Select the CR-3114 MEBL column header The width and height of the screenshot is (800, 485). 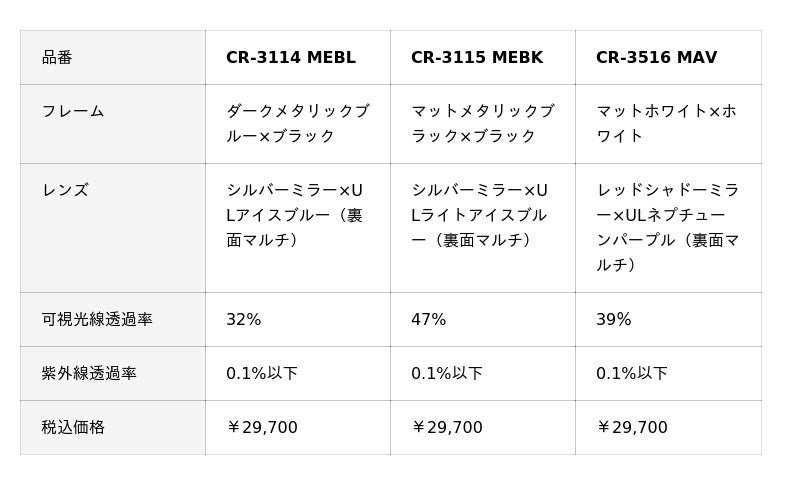tap(291, 58)
